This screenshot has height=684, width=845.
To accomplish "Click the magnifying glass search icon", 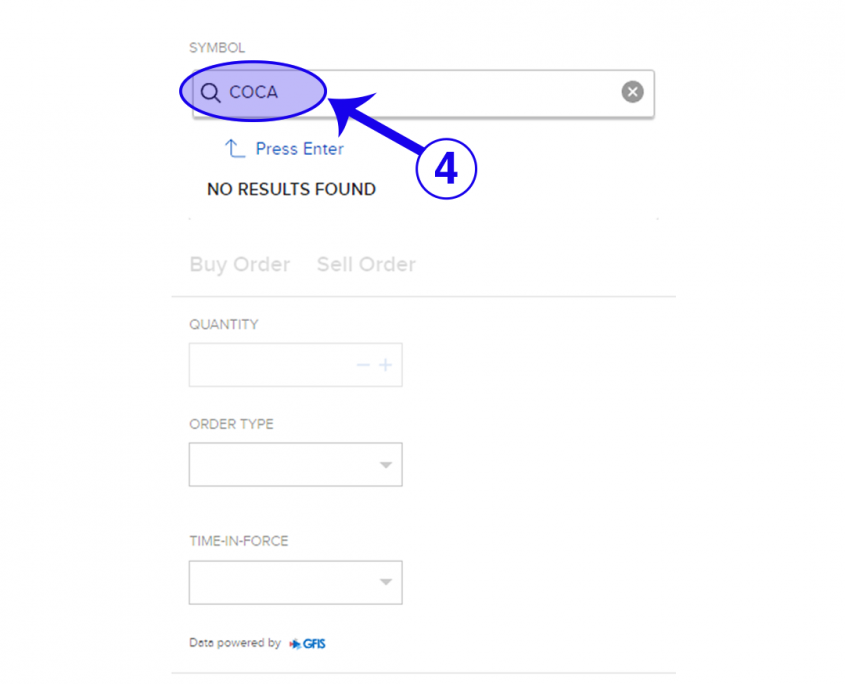I will 210,93.
